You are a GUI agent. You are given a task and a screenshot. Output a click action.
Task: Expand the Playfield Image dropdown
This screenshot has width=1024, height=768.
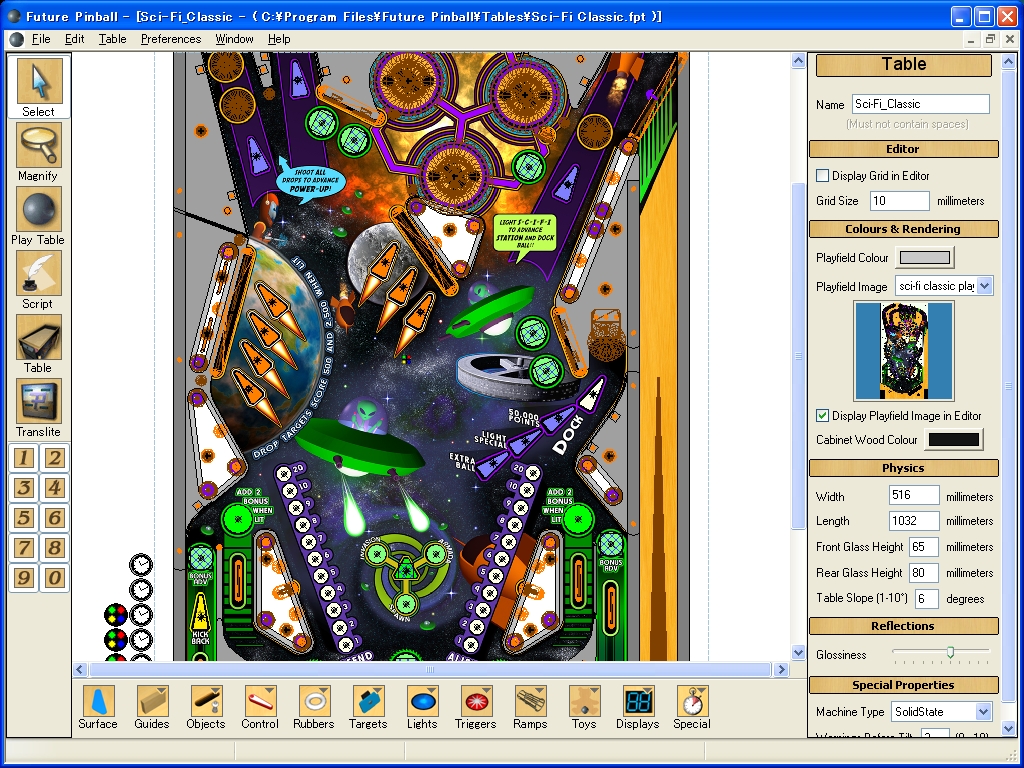tap(985, 285)
